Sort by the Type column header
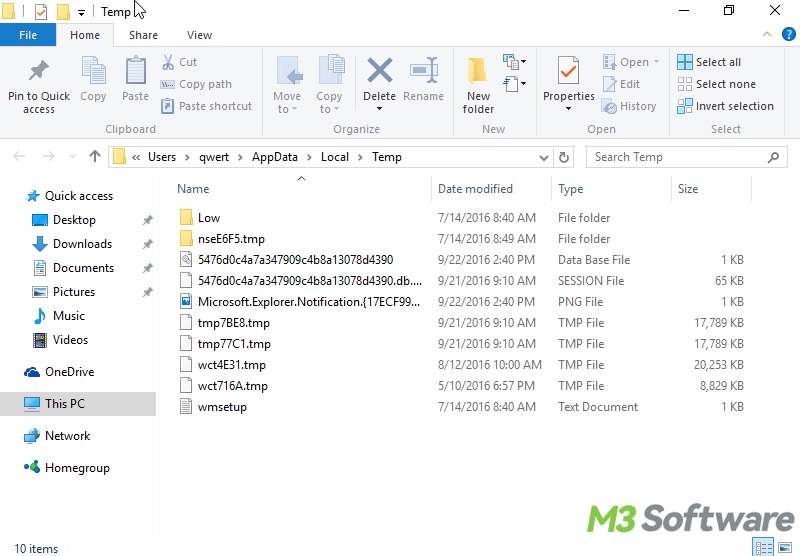 611,189
